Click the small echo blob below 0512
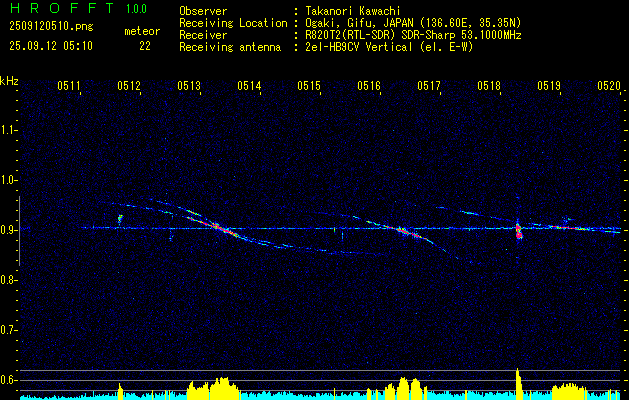This screenshot has width=629, height=400. (120, 218)
